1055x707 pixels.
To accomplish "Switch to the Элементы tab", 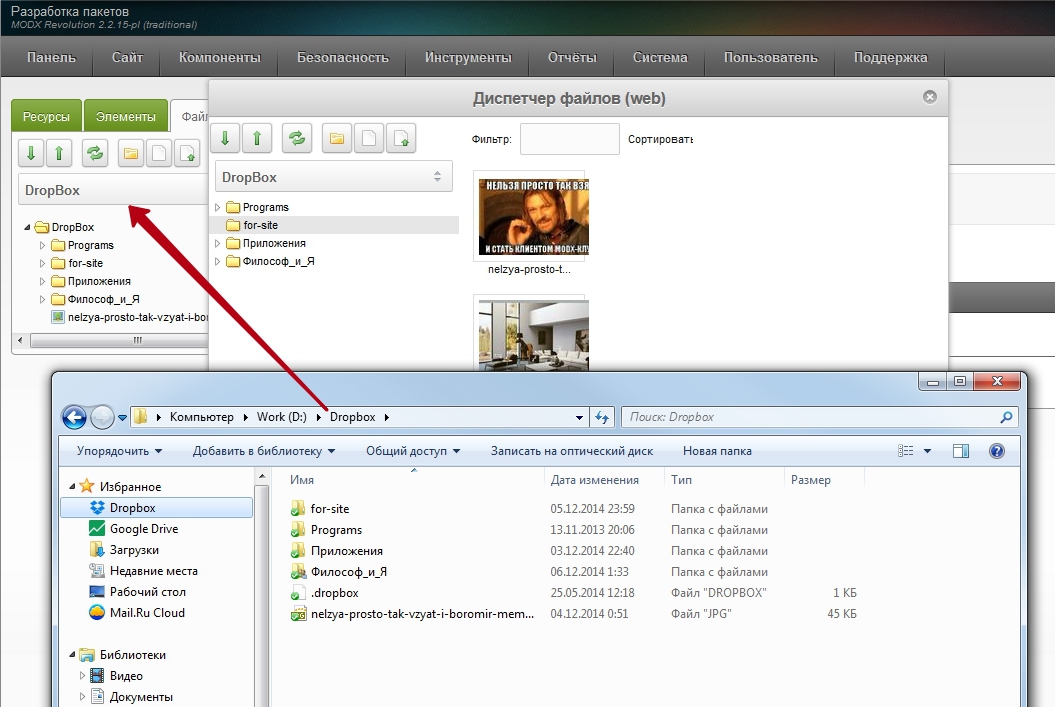I will (x=126, y=116).
